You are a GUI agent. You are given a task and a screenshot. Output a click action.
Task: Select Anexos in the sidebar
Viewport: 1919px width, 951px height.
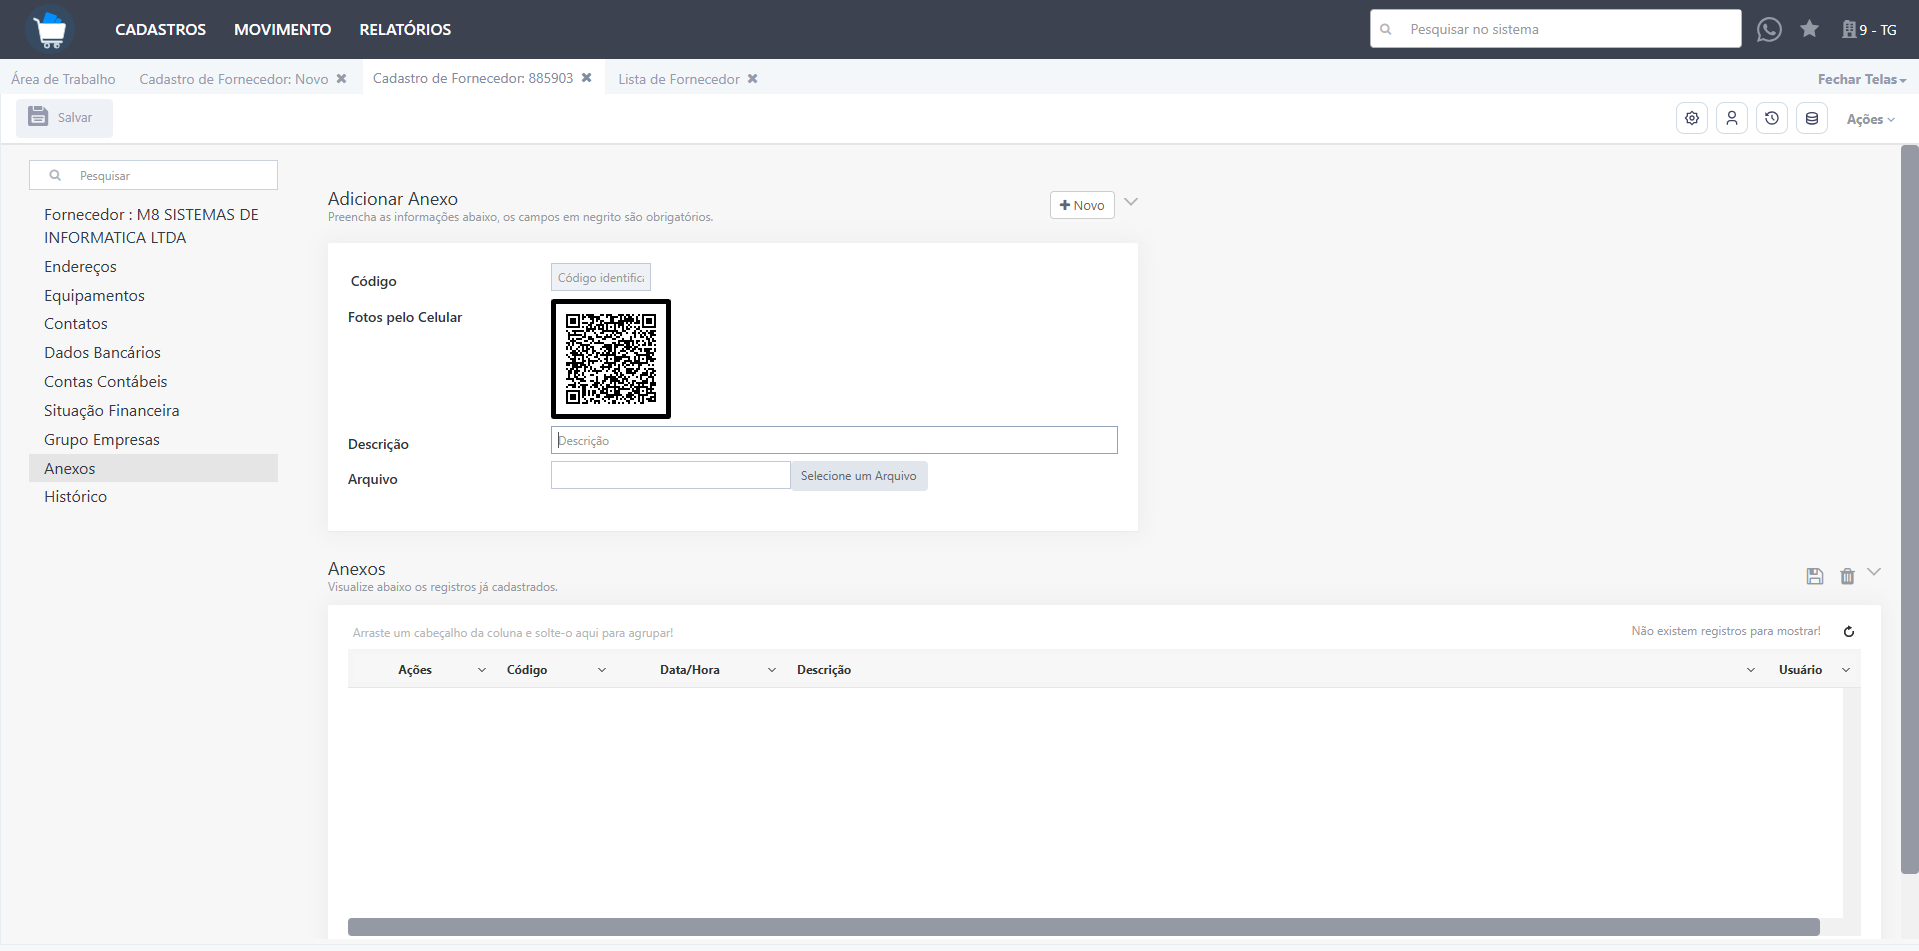coord(153,469)
